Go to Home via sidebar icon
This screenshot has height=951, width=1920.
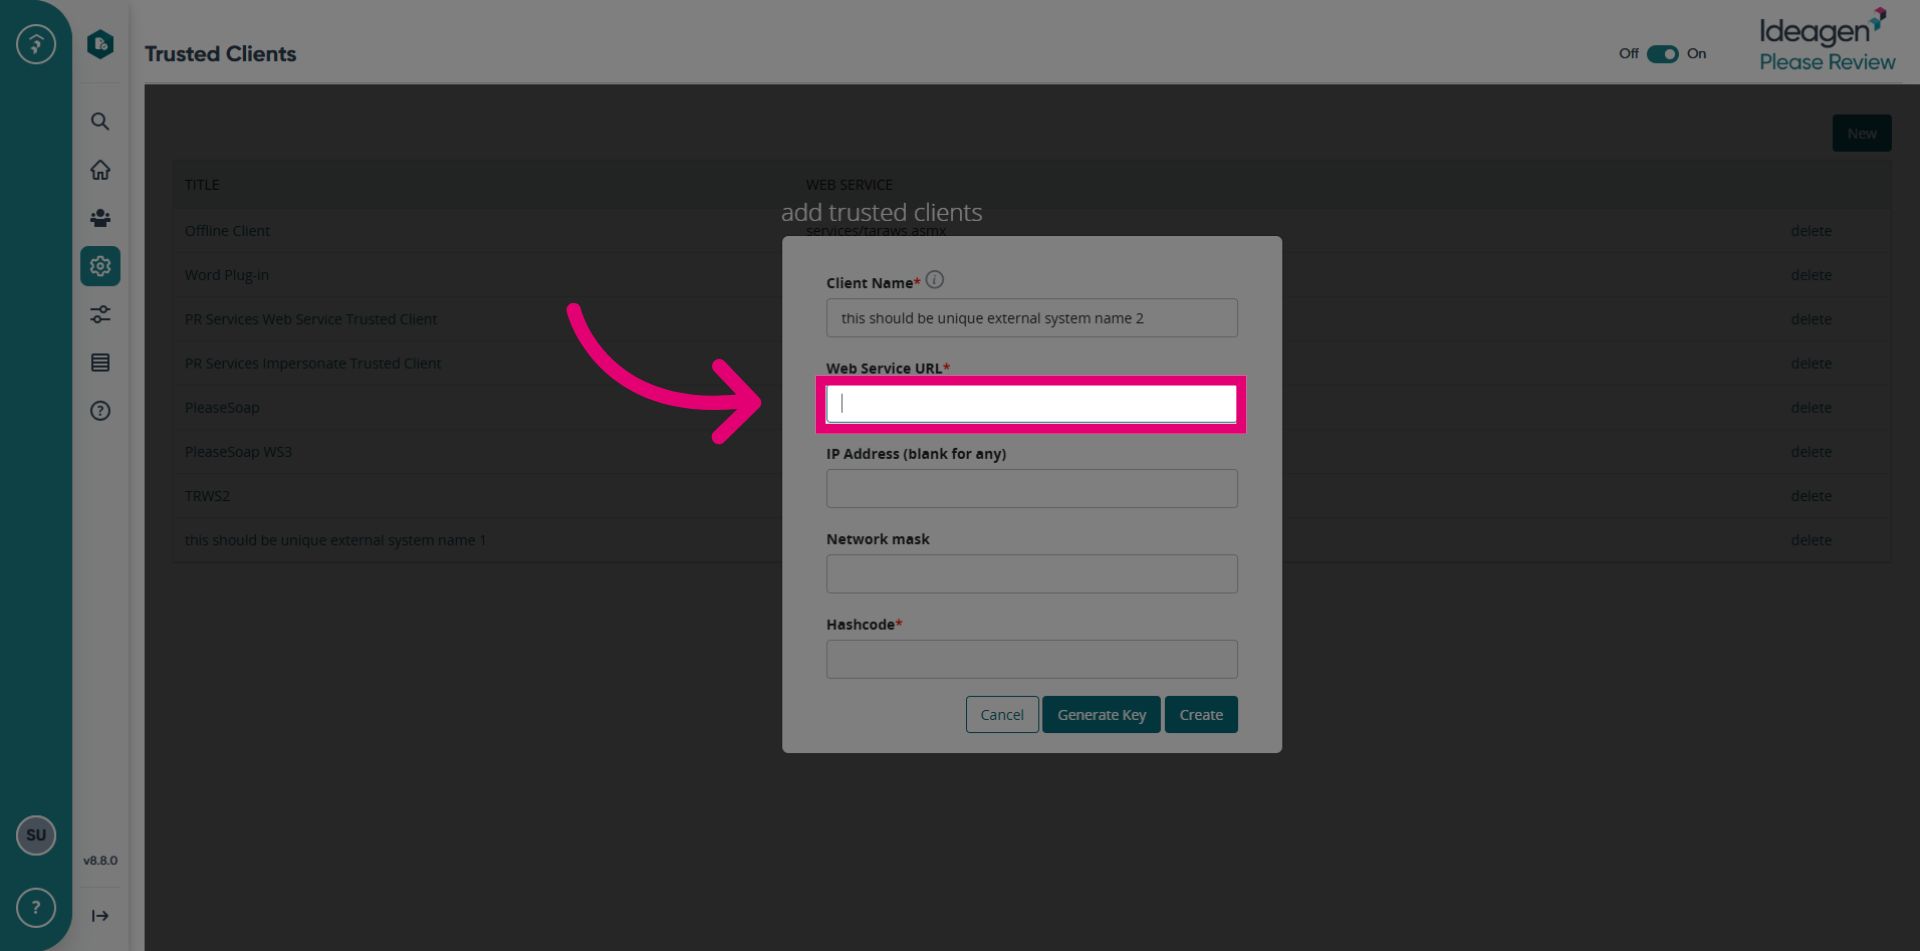pyautogui.click(x=100, y=170)
